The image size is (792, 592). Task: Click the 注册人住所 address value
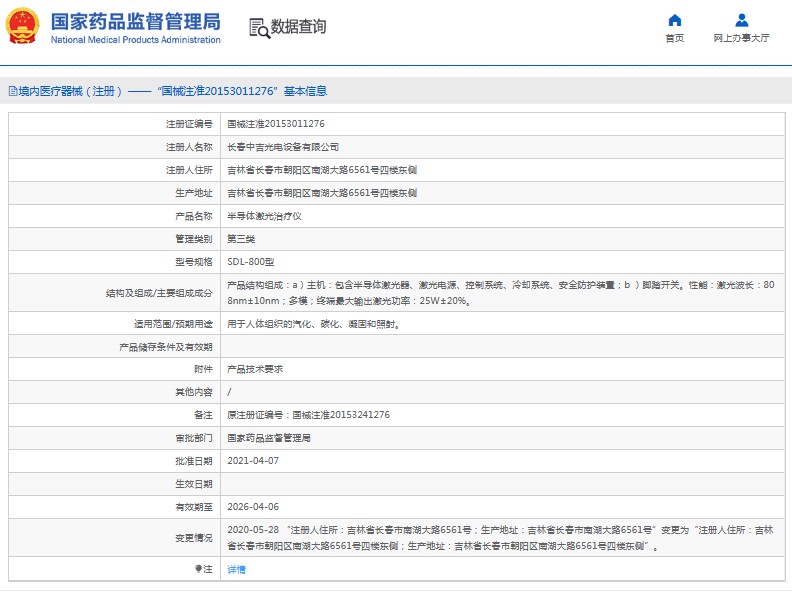322,170
